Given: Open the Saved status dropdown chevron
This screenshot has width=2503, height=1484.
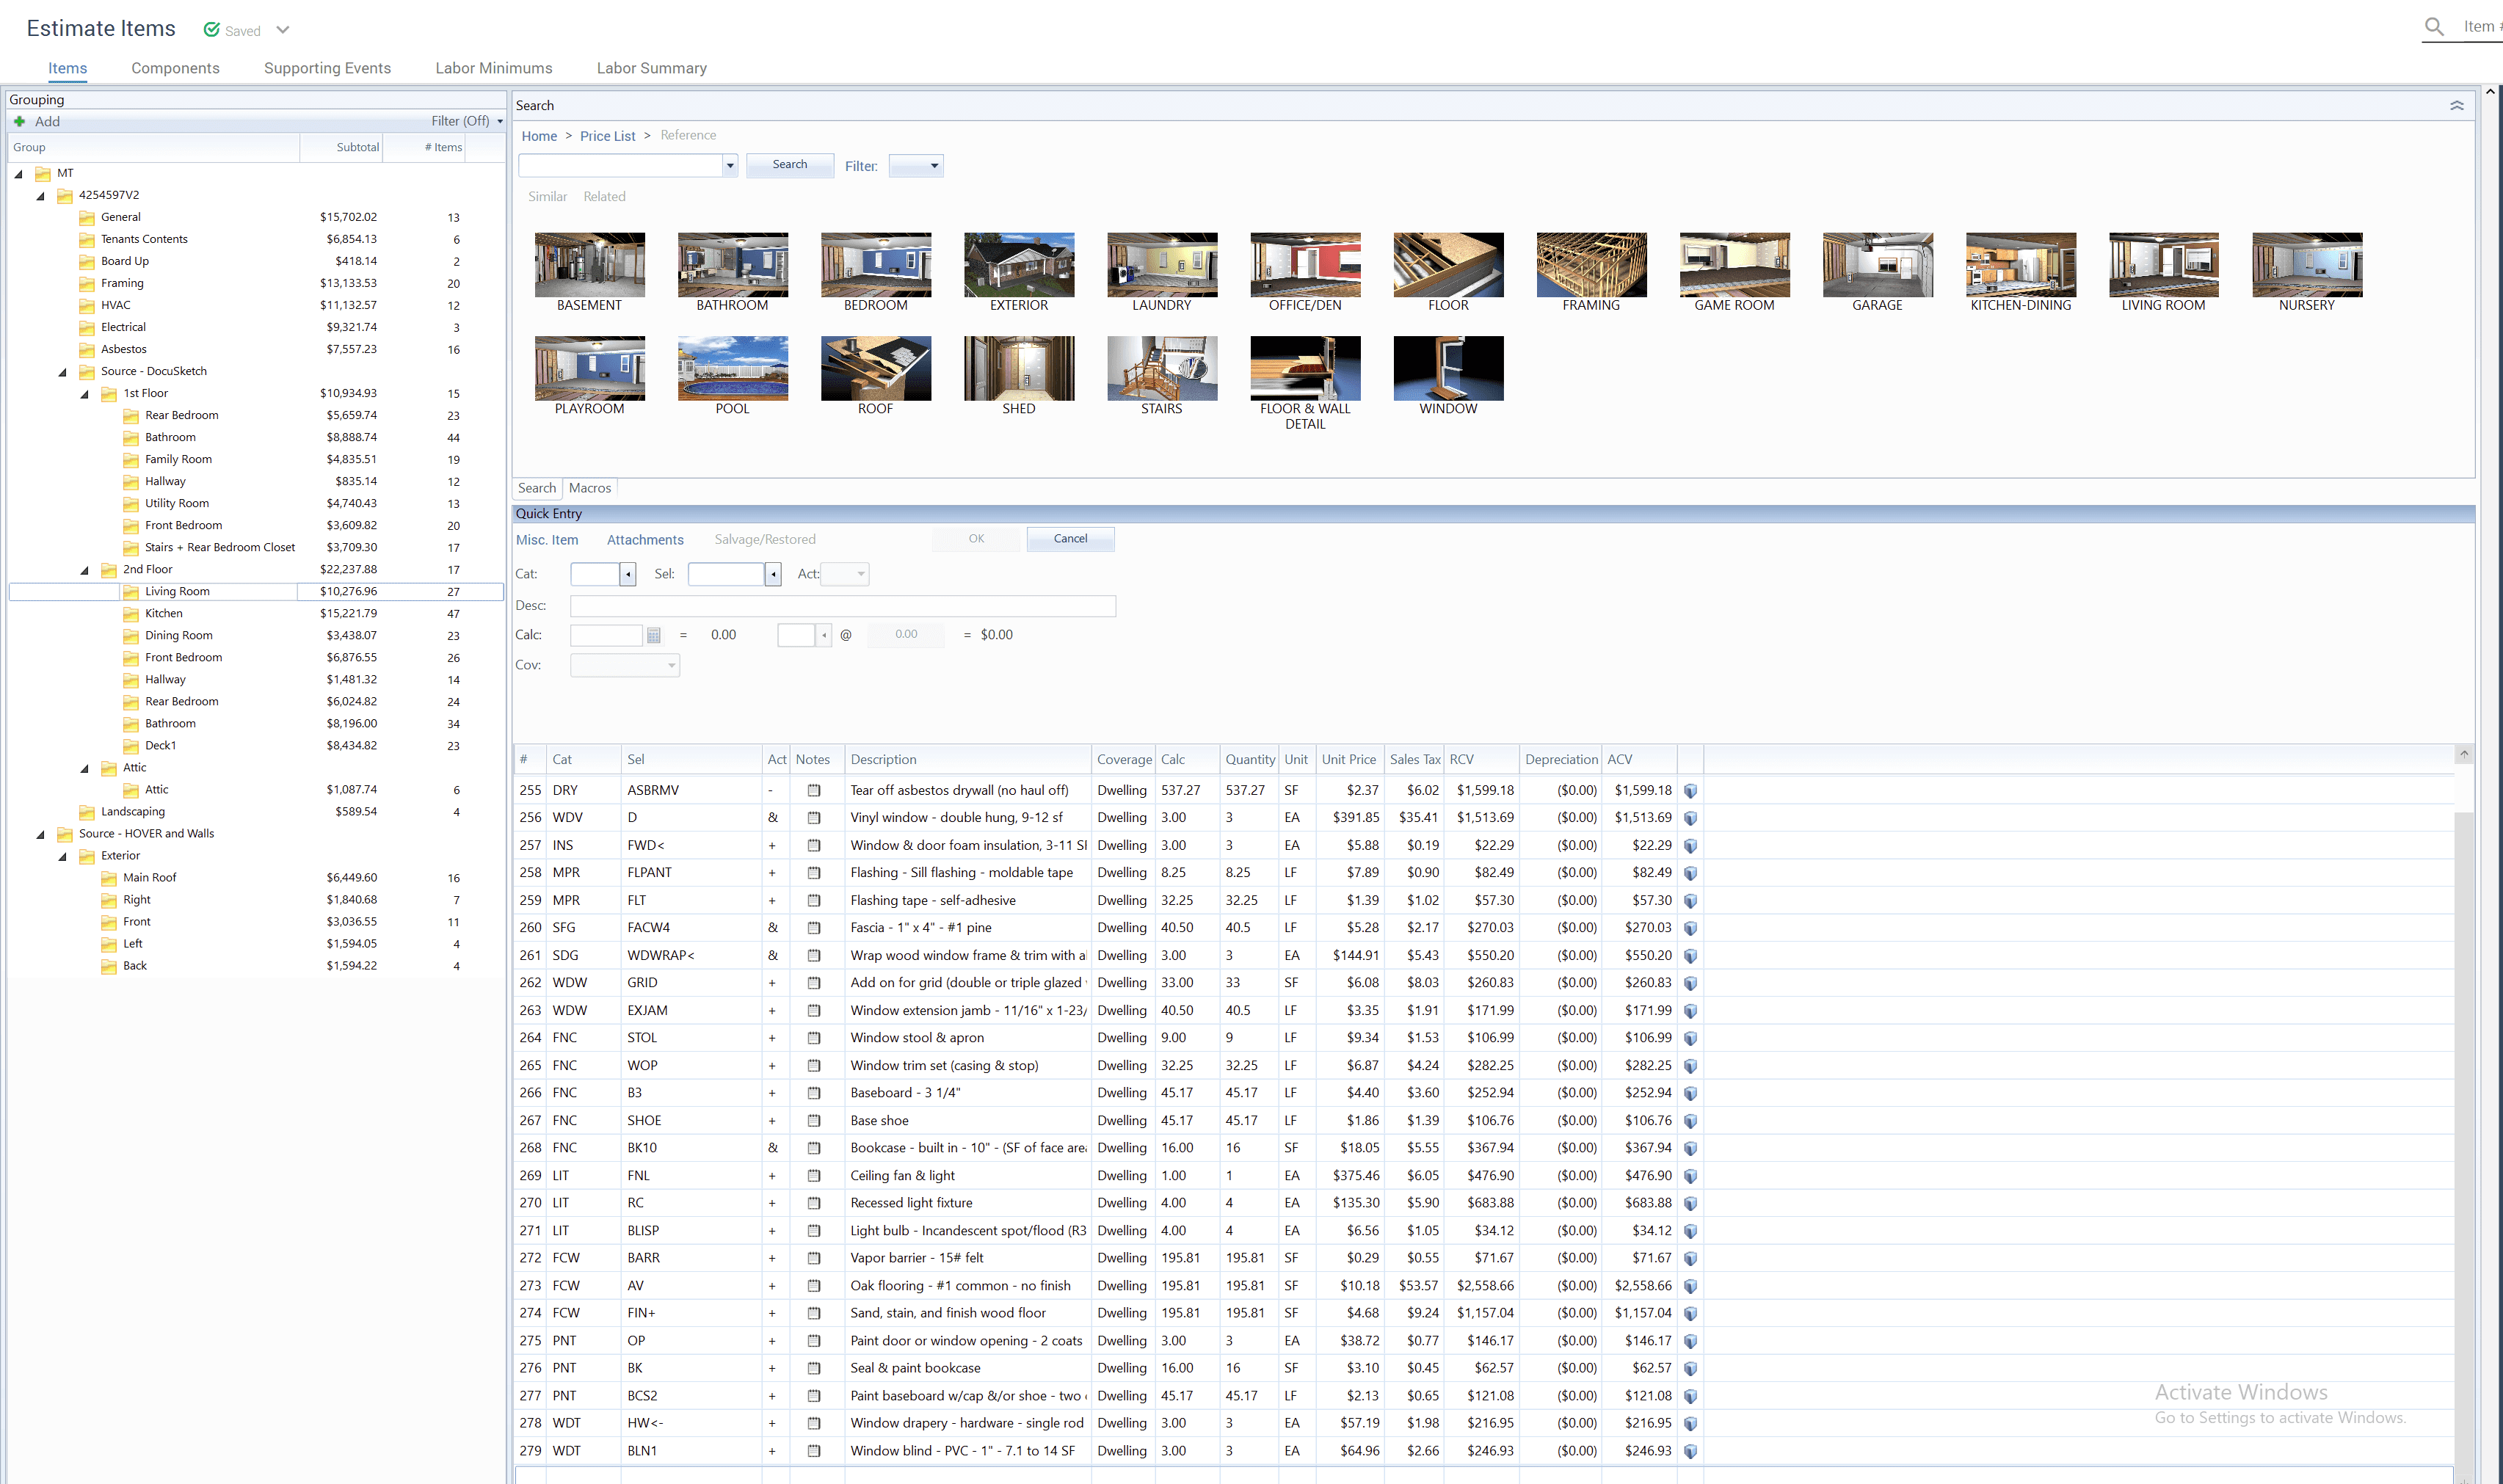Looking at the screenshot, I should click(283, 30).
